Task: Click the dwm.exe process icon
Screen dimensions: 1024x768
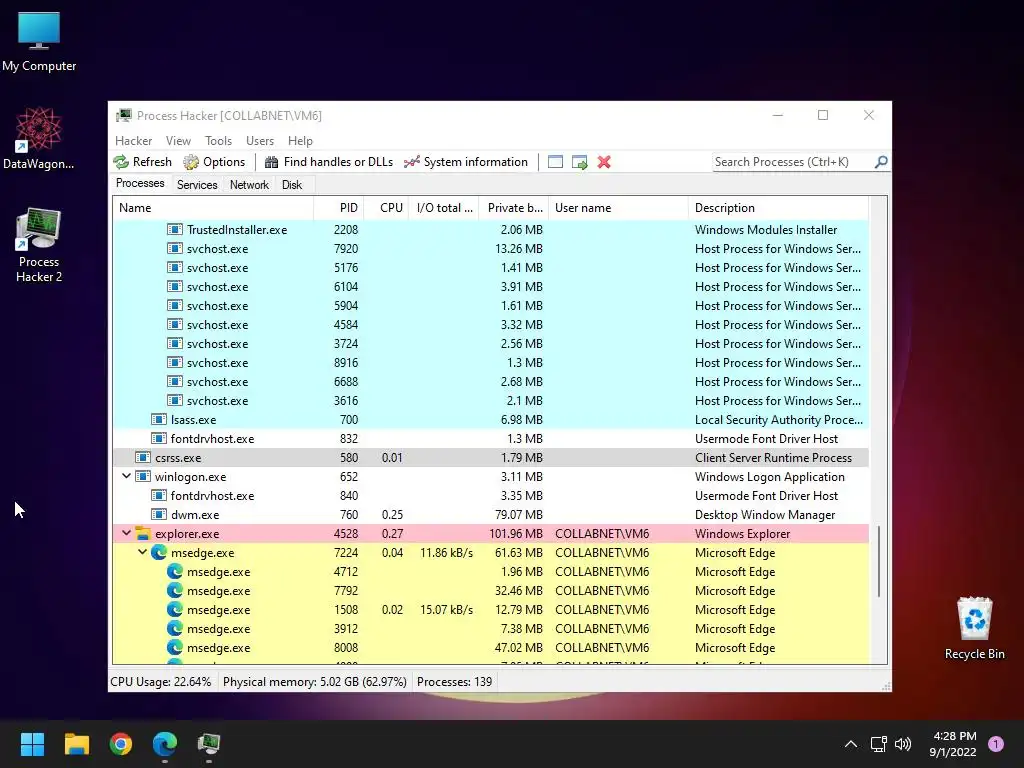Action: [x=159, y=515]
